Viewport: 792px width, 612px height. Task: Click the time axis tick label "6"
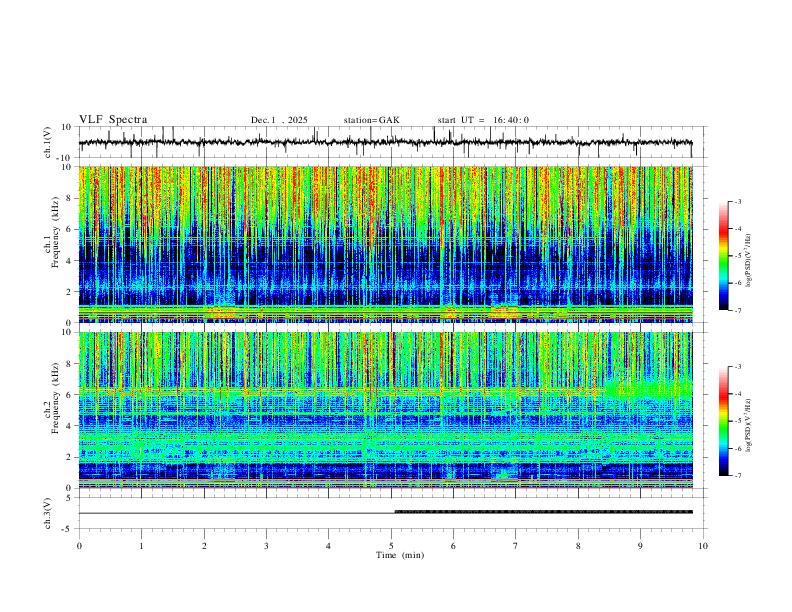454,546
